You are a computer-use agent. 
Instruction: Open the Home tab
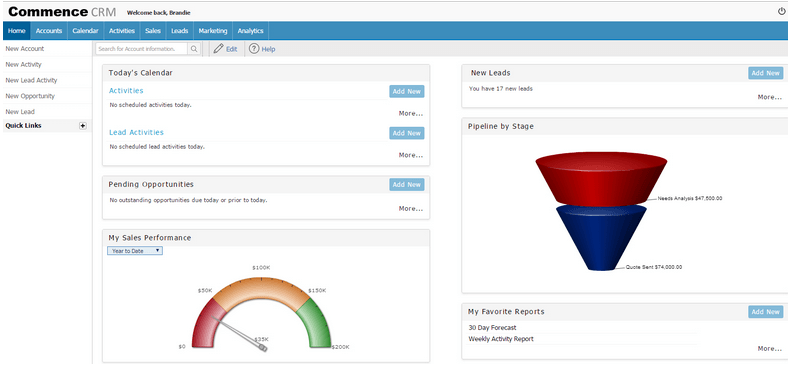[17, 30]
